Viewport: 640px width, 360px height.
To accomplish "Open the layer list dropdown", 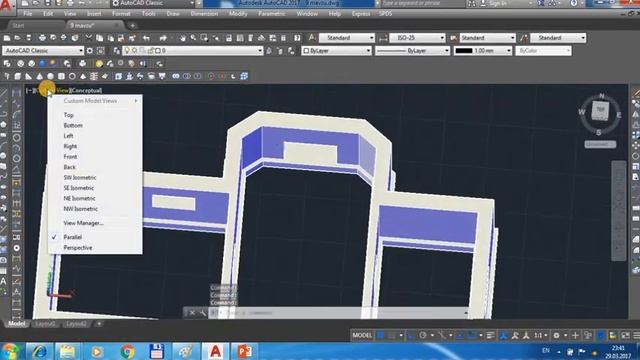I will coord(193,51).
